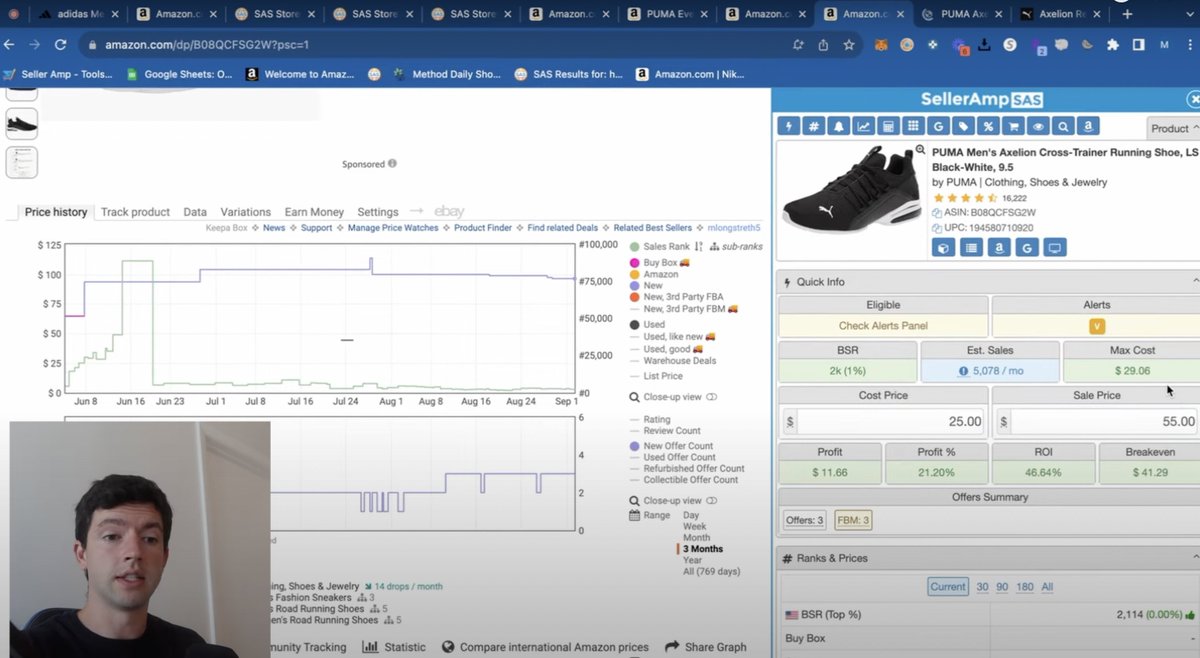Click the FBM: 3 button
Screen dimensions: 1200x658
click(x=853, y=520)
